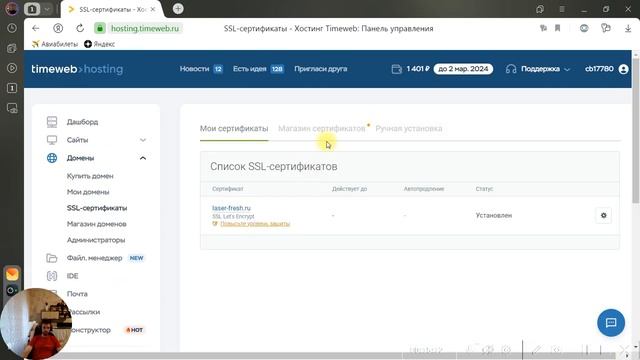Click the Действует до column header
640x360 pixels.
[349, 189]
